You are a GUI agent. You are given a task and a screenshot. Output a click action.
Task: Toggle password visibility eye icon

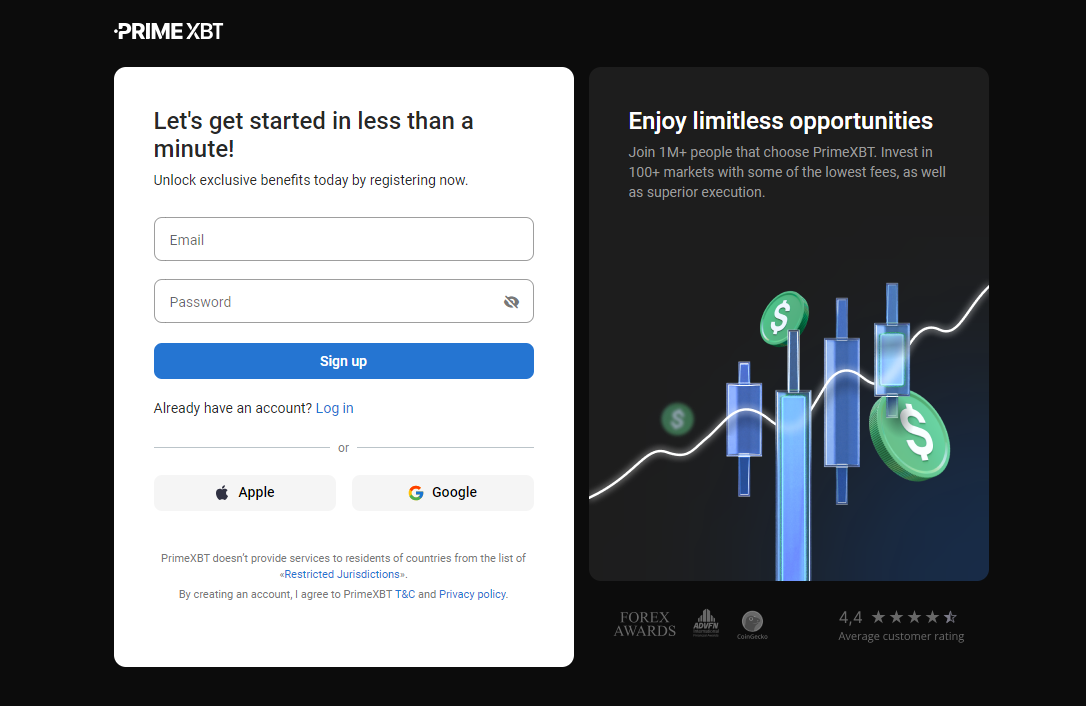coord(511,302)
